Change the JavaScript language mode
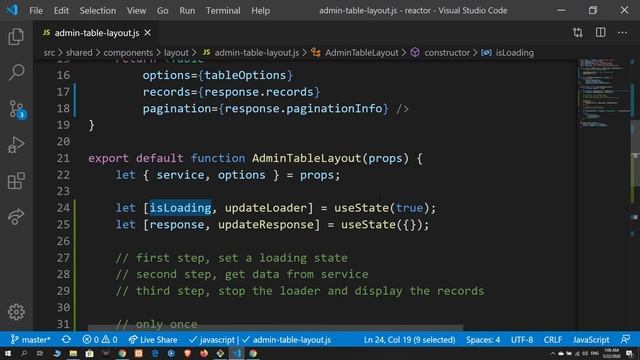This screenshot has height=360, width=640. [x=591, y=340]
